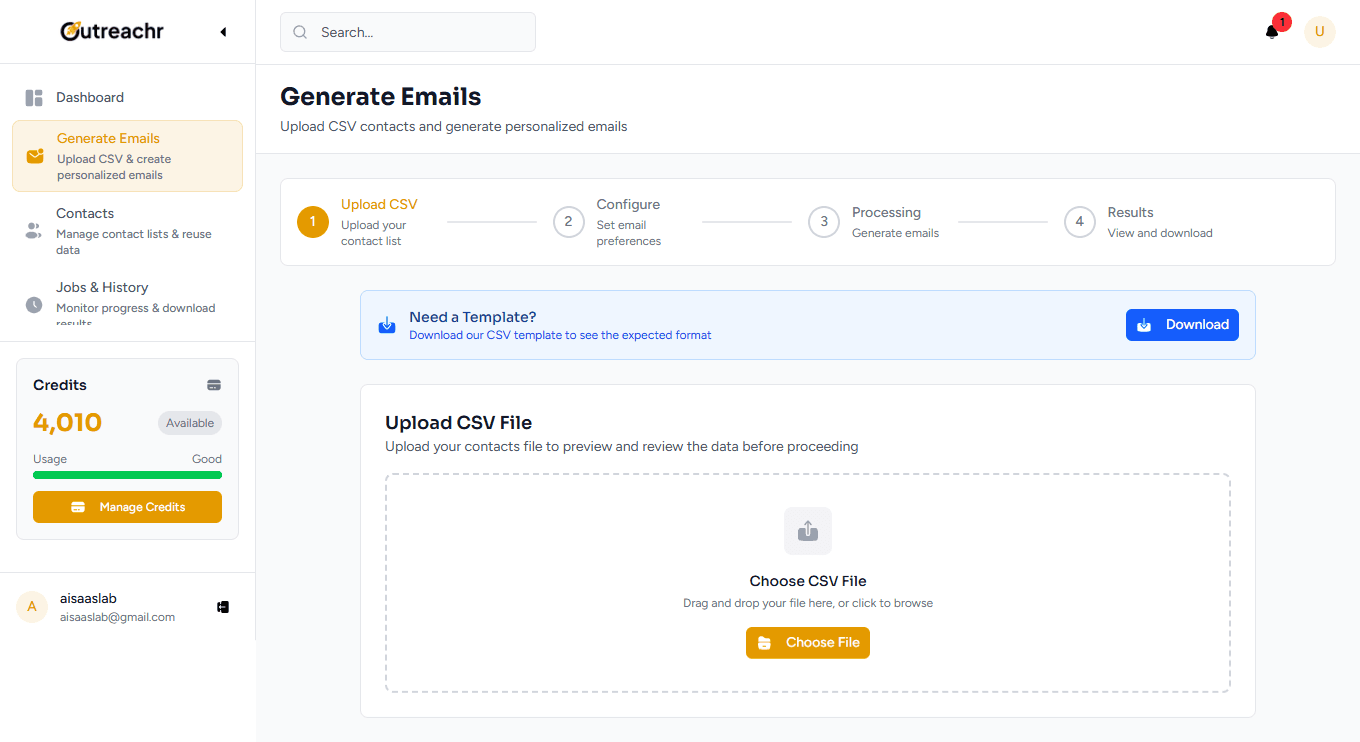Screen dimensions: 1360x742
Task: Open the notifications bell
Action: coord(1272,32)
